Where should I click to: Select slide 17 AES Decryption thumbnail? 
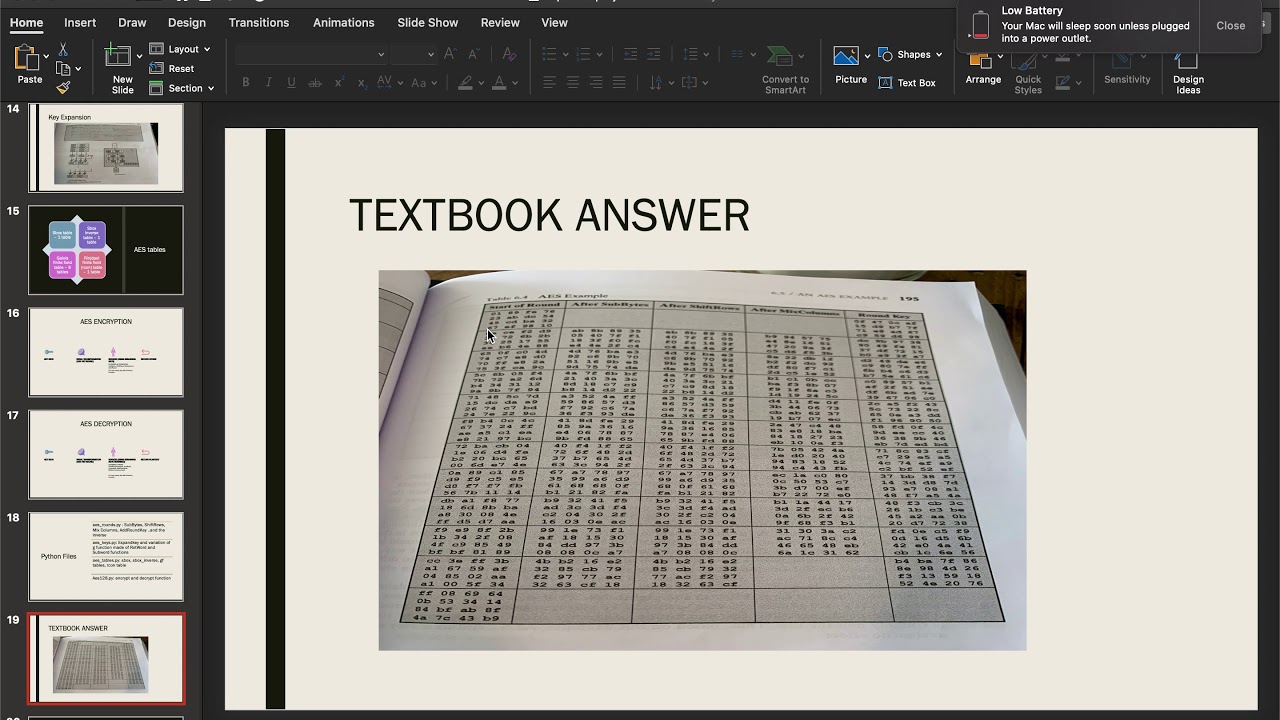(x=106, y=454)
